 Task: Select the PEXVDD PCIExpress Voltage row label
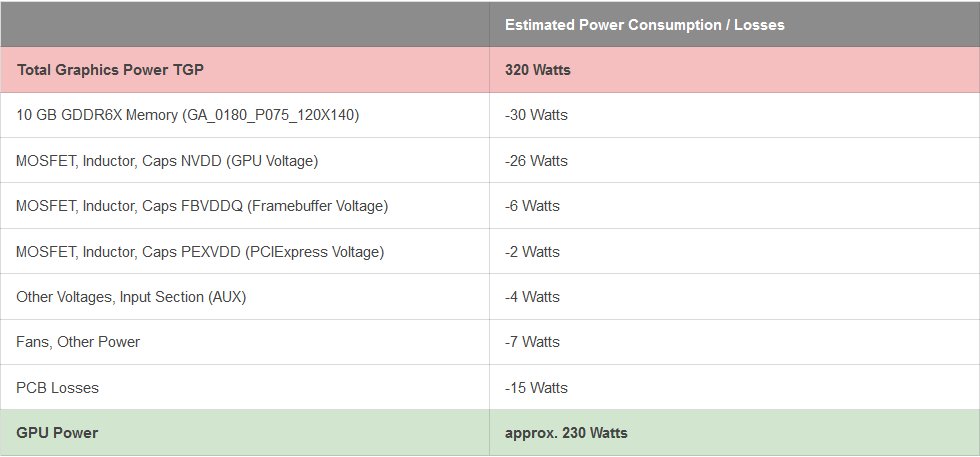[200, 251]
